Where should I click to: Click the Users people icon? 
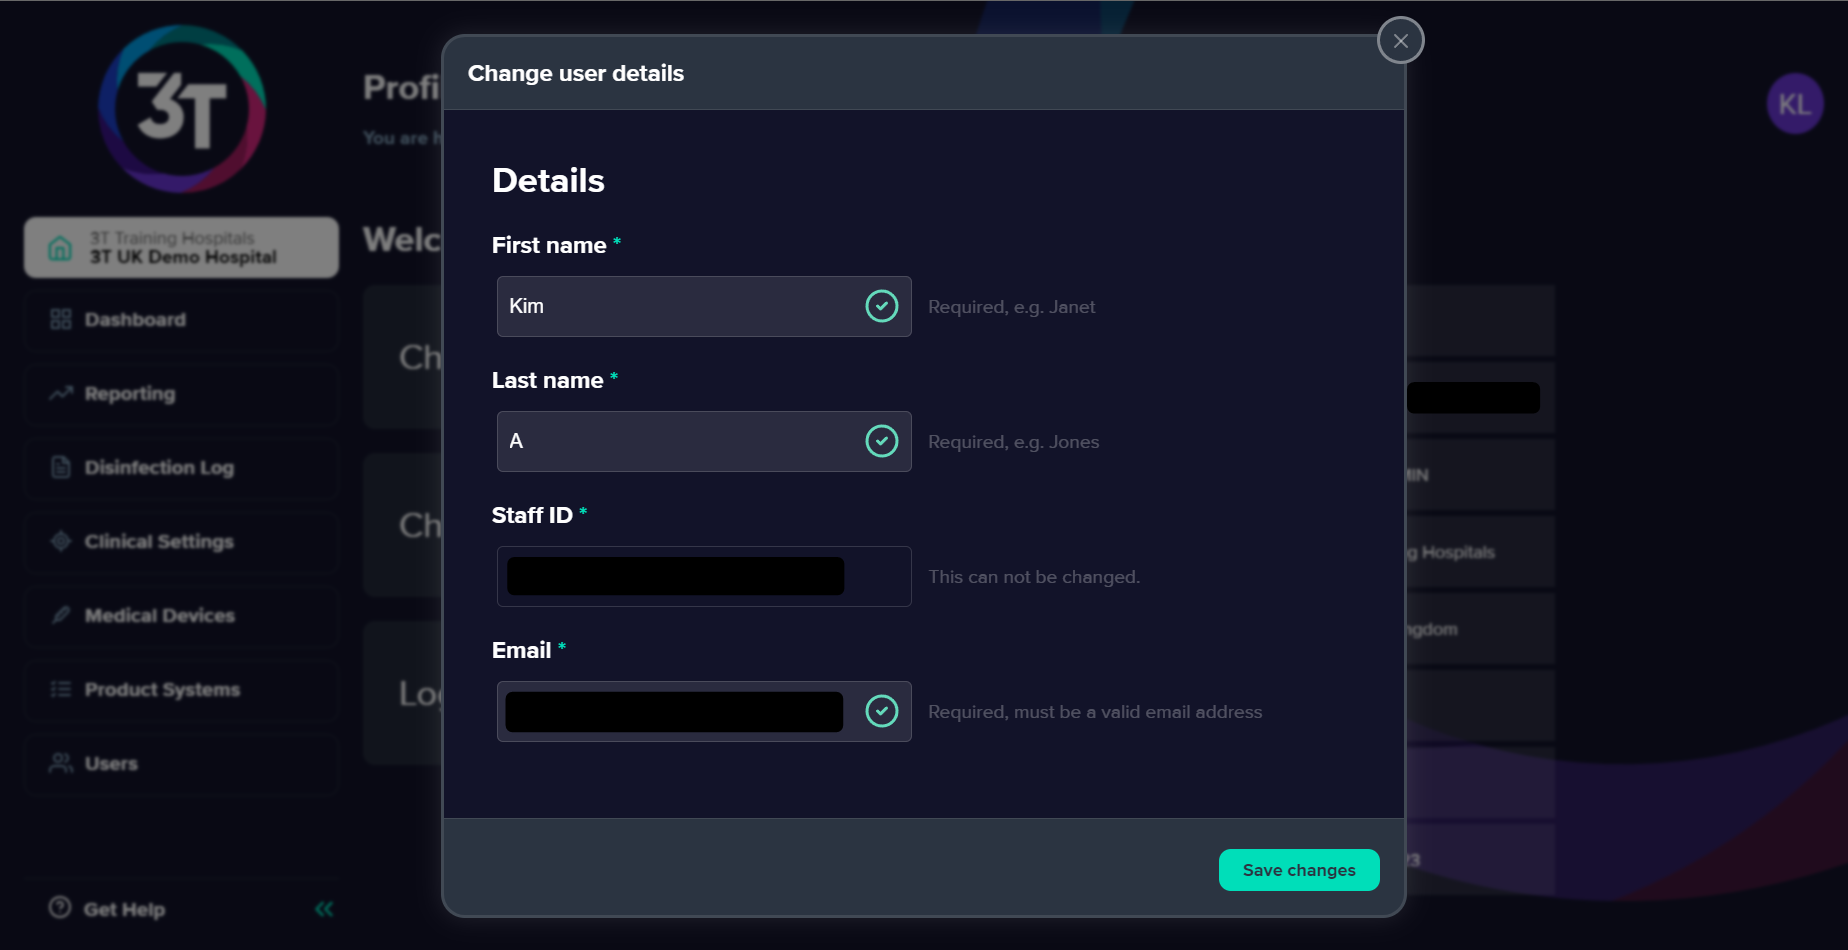click(61, 763)
